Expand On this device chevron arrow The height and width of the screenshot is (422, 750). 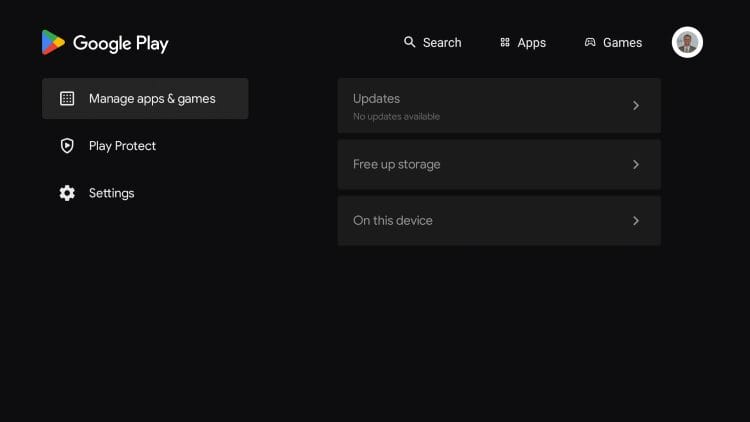[x=636, y=221]
